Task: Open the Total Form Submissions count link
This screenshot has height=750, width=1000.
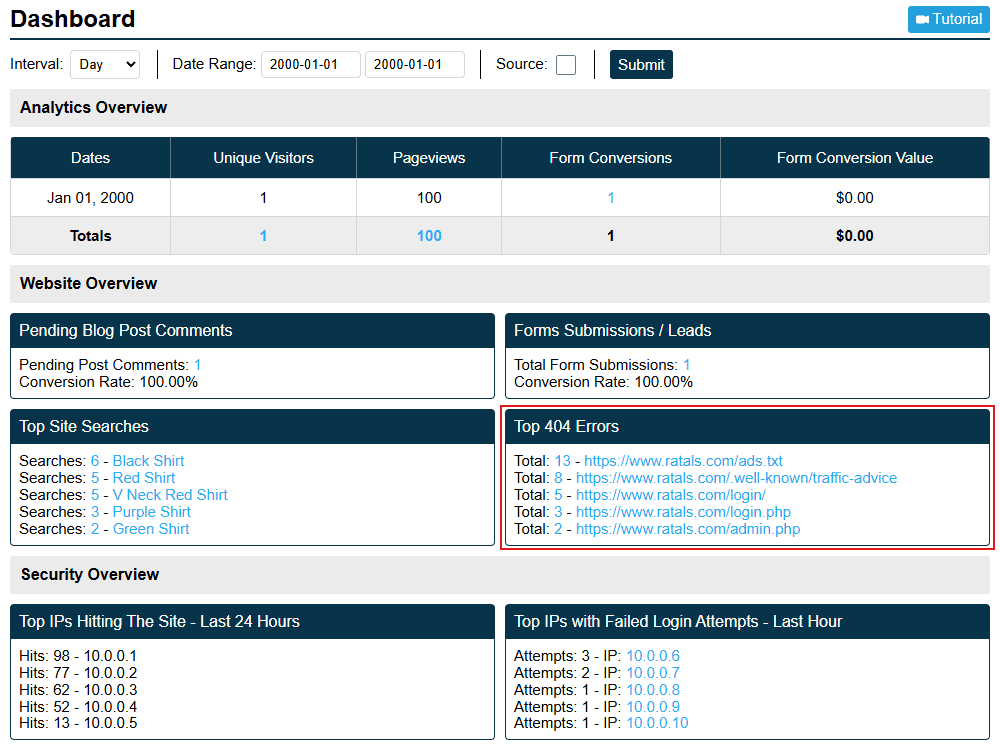Action: (687, 365)
